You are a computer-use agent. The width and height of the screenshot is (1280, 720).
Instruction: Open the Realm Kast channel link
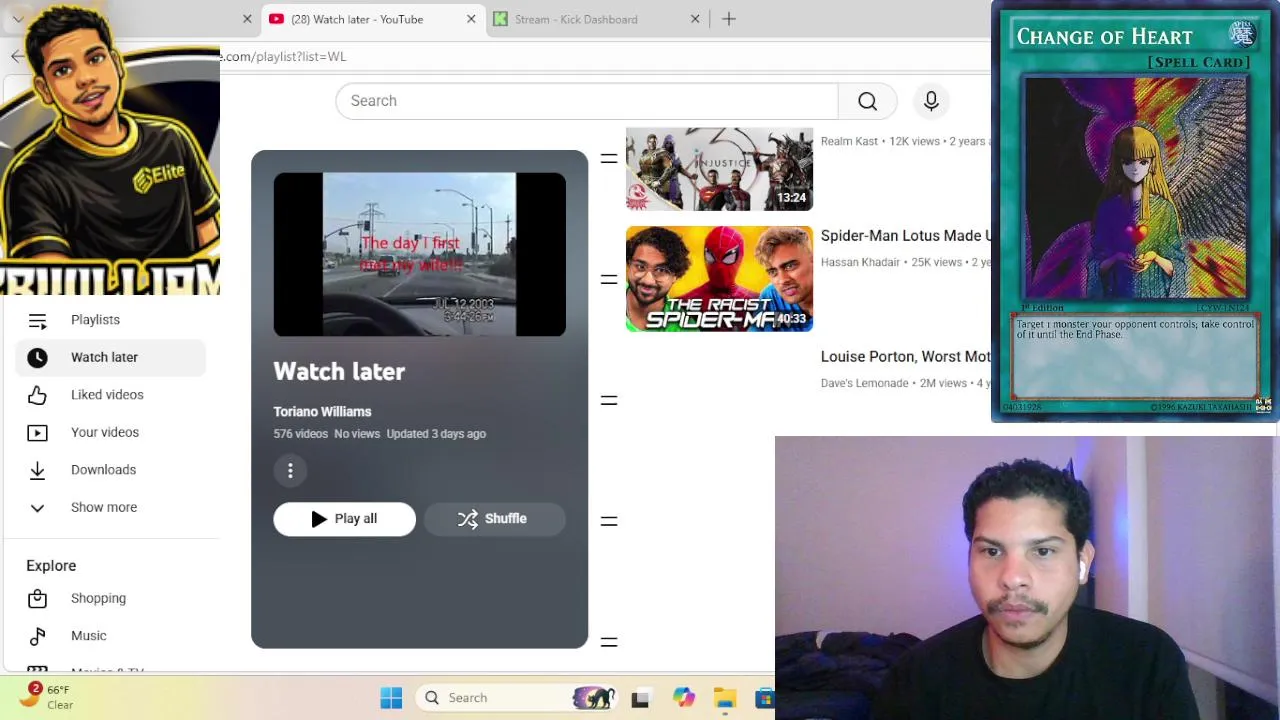(850, 141)
